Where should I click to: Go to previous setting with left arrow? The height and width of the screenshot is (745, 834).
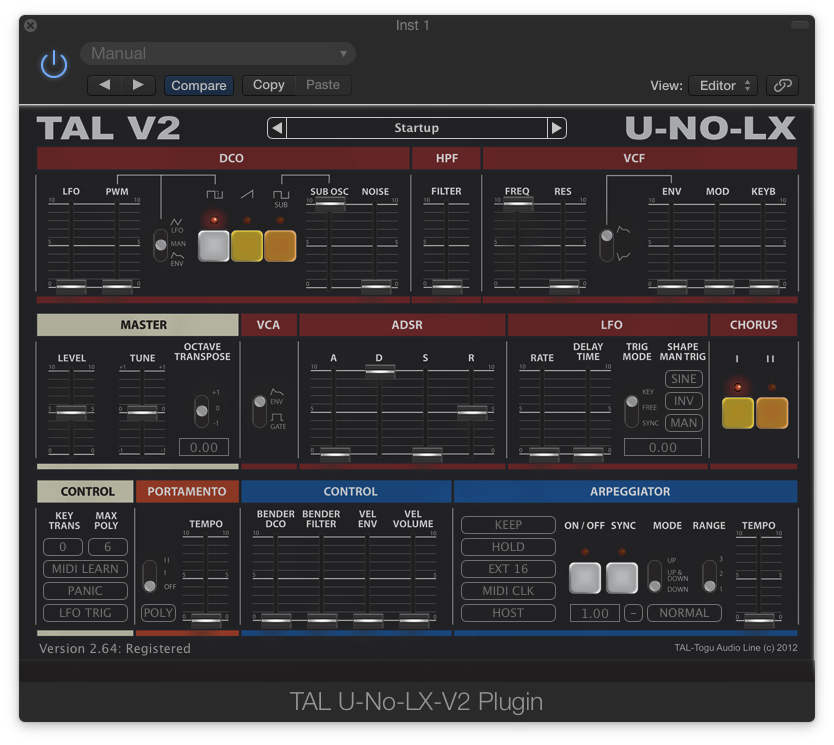105,85
